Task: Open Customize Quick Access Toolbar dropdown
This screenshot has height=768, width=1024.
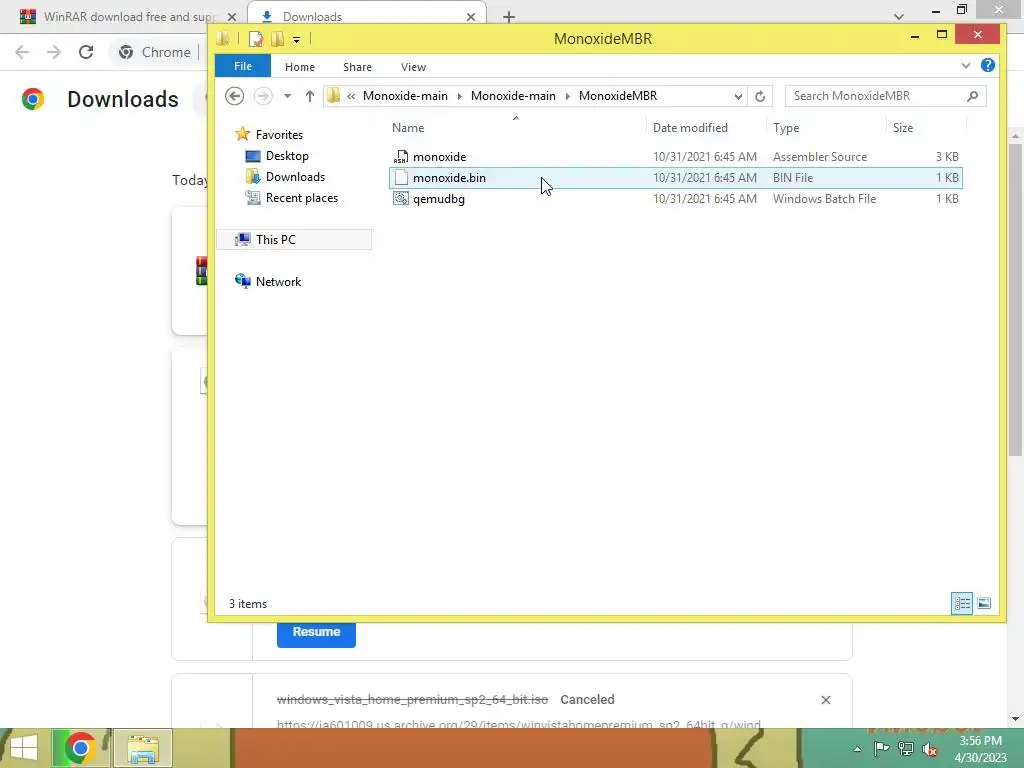Action: pyautogui.click(x=296, y=40)
